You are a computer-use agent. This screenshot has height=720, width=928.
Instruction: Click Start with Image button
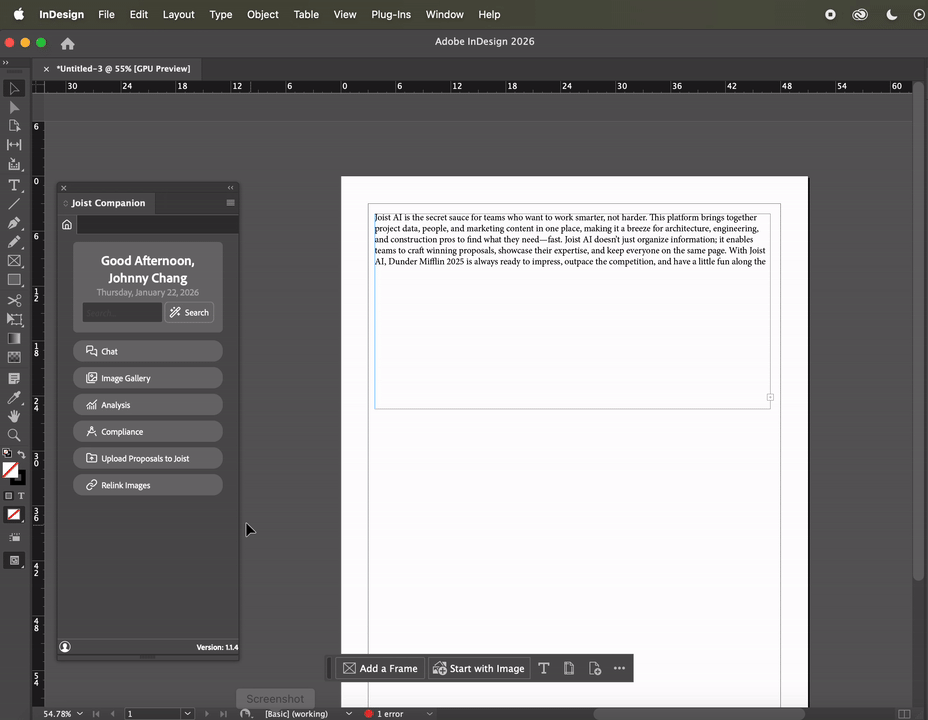pos(479,668)
